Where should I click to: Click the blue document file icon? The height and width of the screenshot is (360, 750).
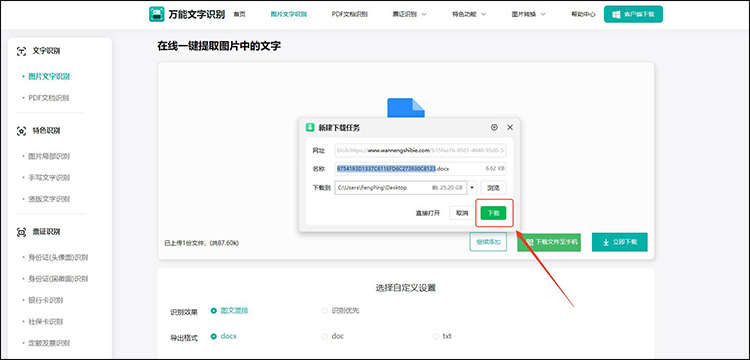click(x=406, y=108)
